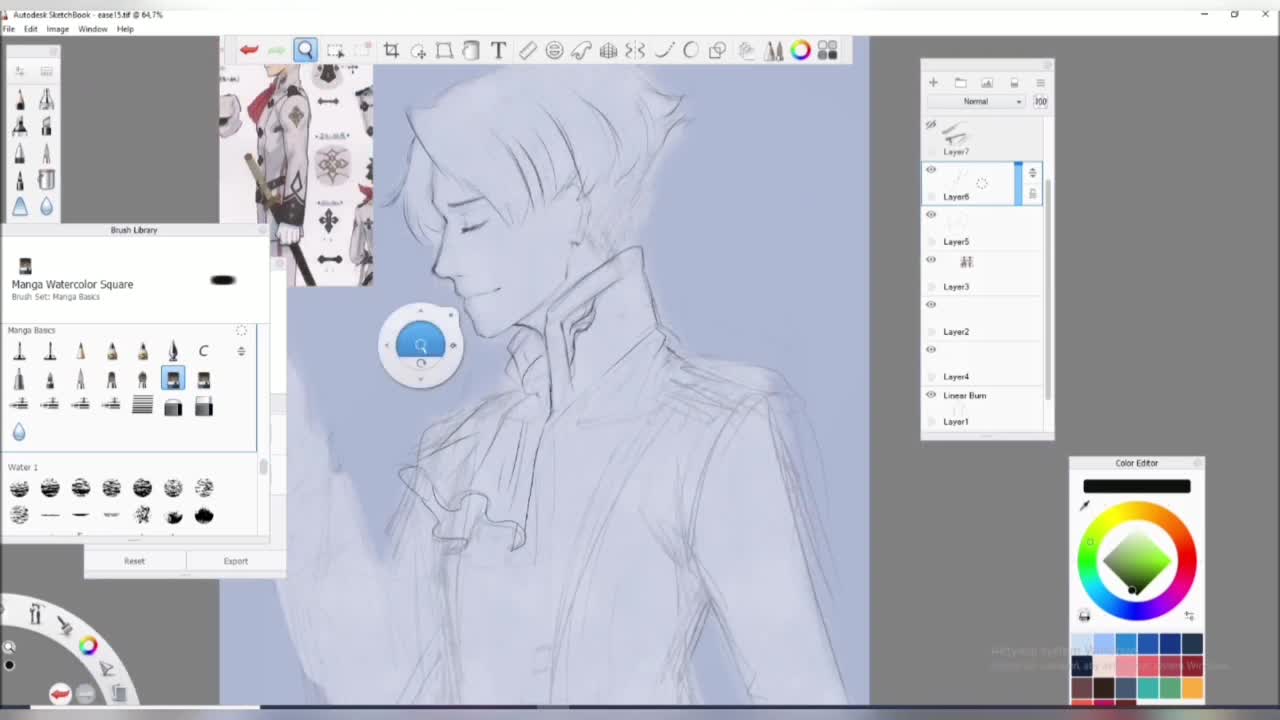Screen dimensions: 1280x720
Task: Click the Brush Library scrollbar handle
Action: [x=263, y=467]
